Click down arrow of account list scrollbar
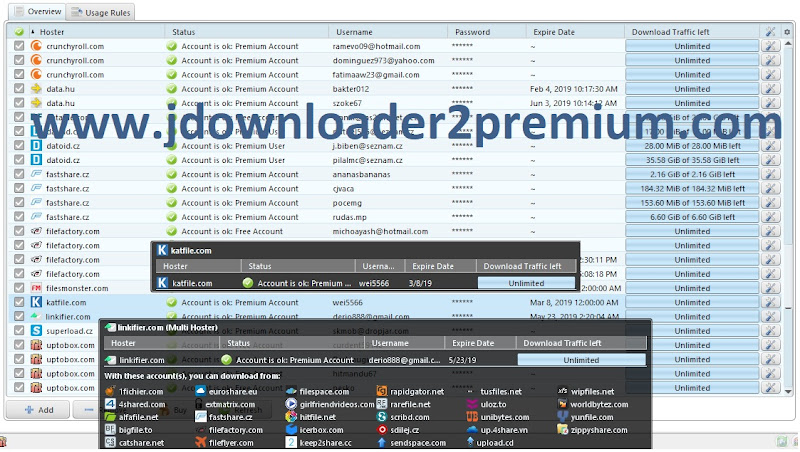The height and width of the screenshot is (452, 800). (x=788, y=391)
